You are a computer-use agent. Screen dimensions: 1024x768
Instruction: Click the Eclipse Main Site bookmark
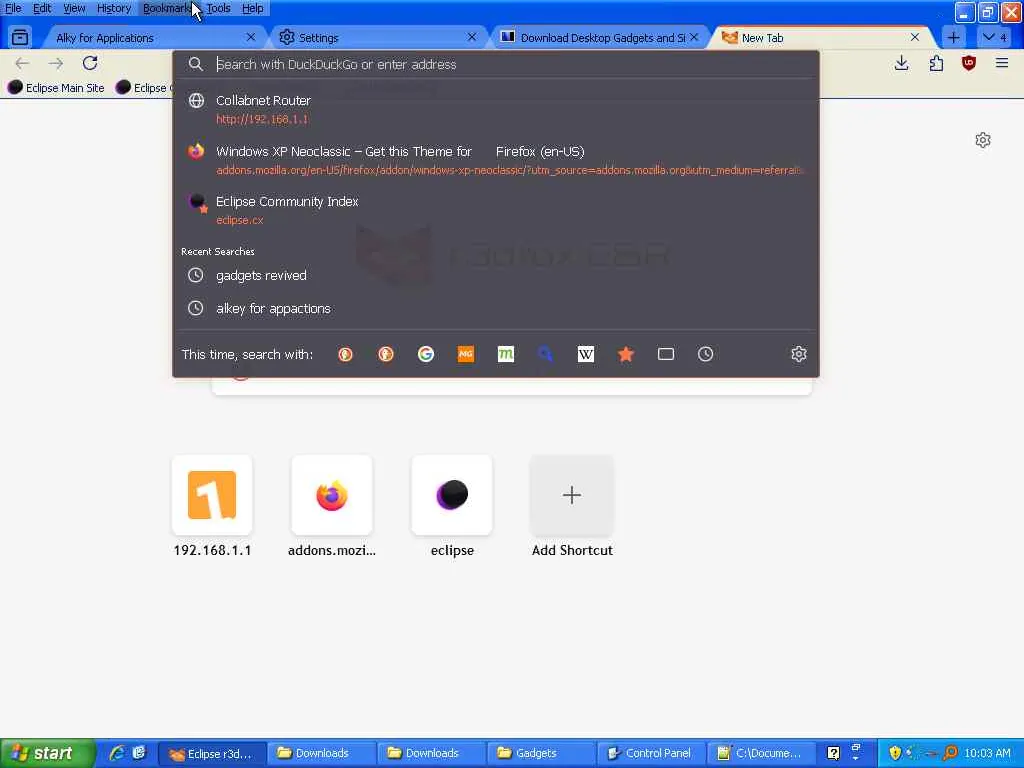click(x=56, y=88)
